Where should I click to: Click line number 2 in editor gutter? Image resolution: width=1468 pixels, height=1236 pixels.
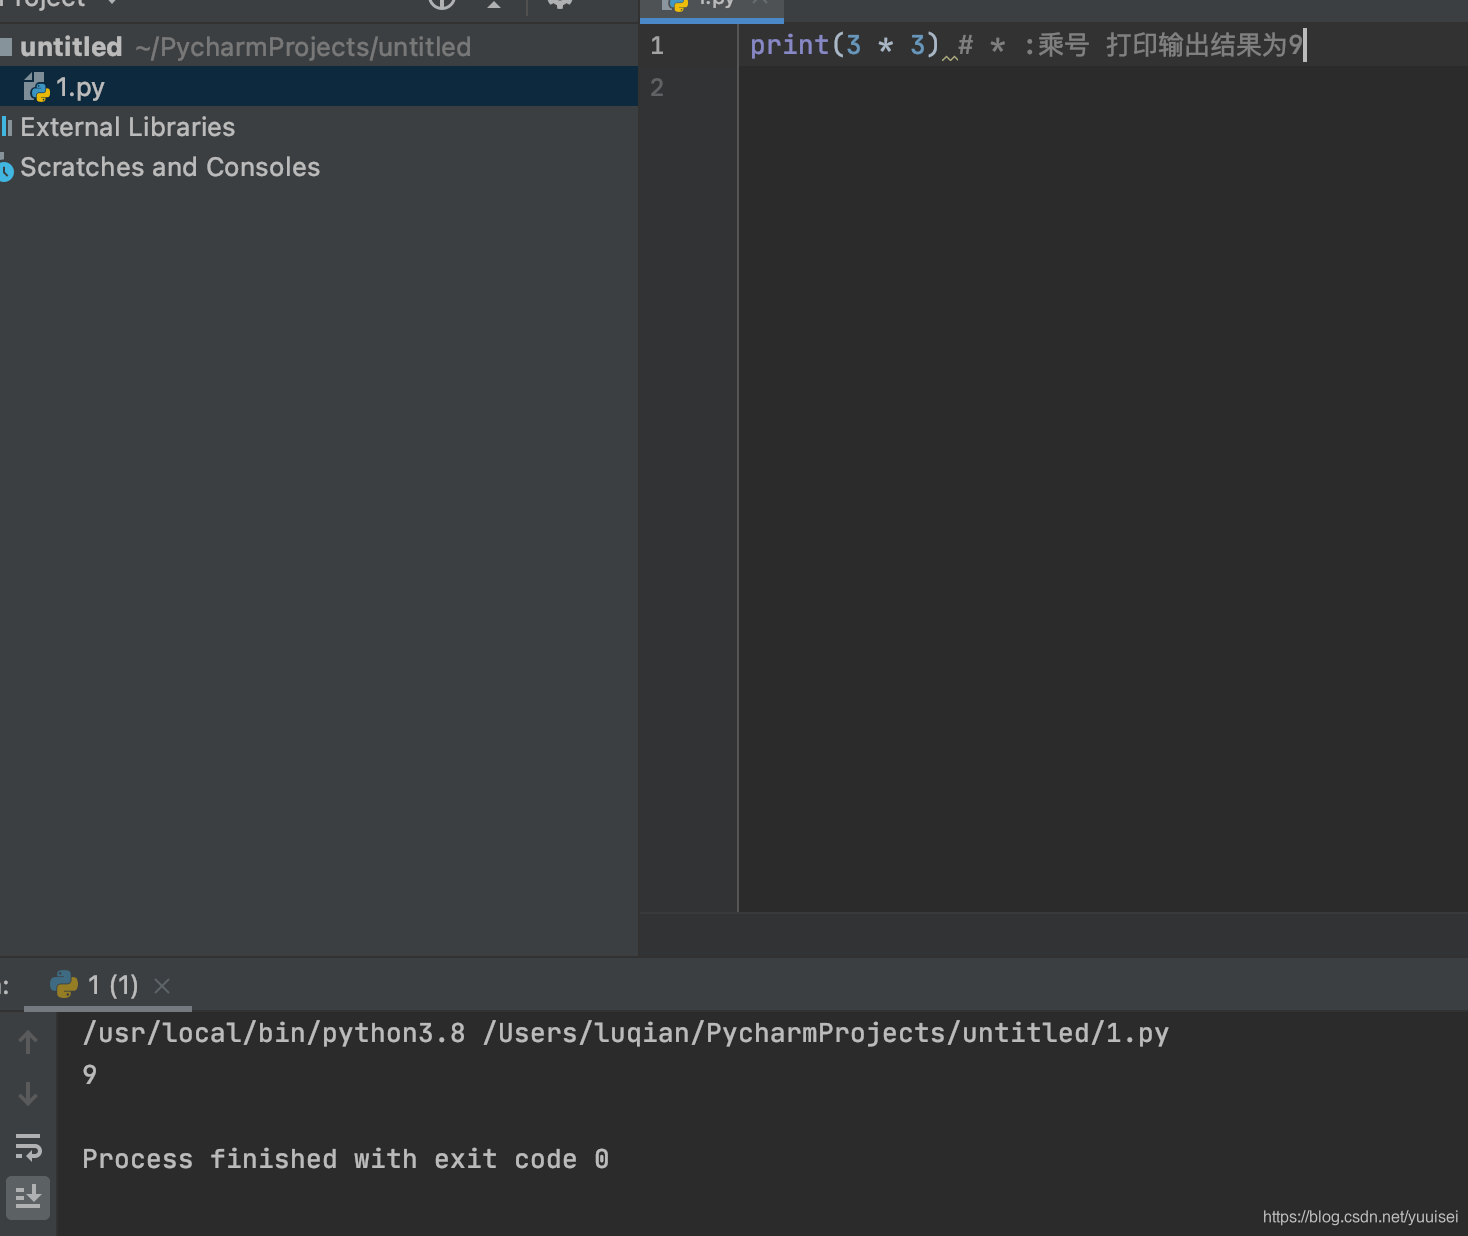click(x=657, y=88)
